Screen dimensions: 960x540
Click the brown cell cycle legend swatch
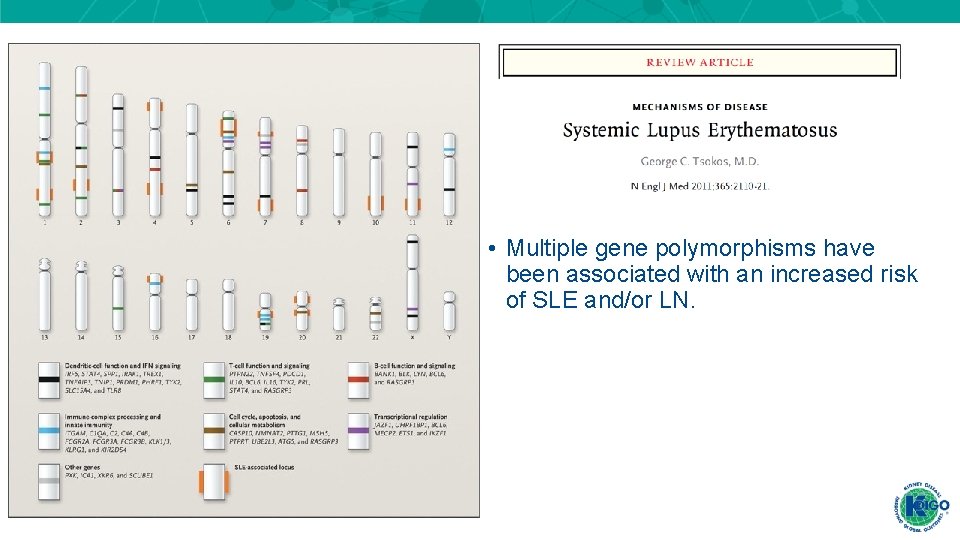214,432
